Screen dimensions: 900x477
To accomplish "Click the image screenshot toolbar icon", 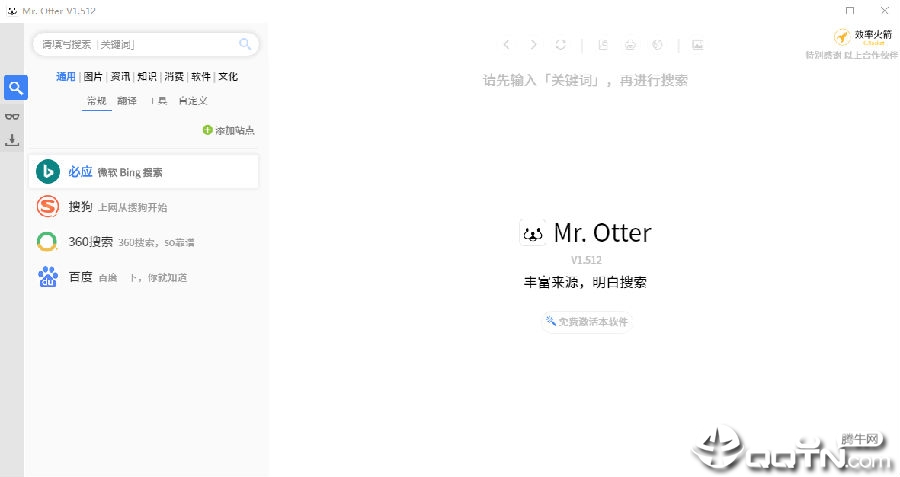I will (697, 45).
